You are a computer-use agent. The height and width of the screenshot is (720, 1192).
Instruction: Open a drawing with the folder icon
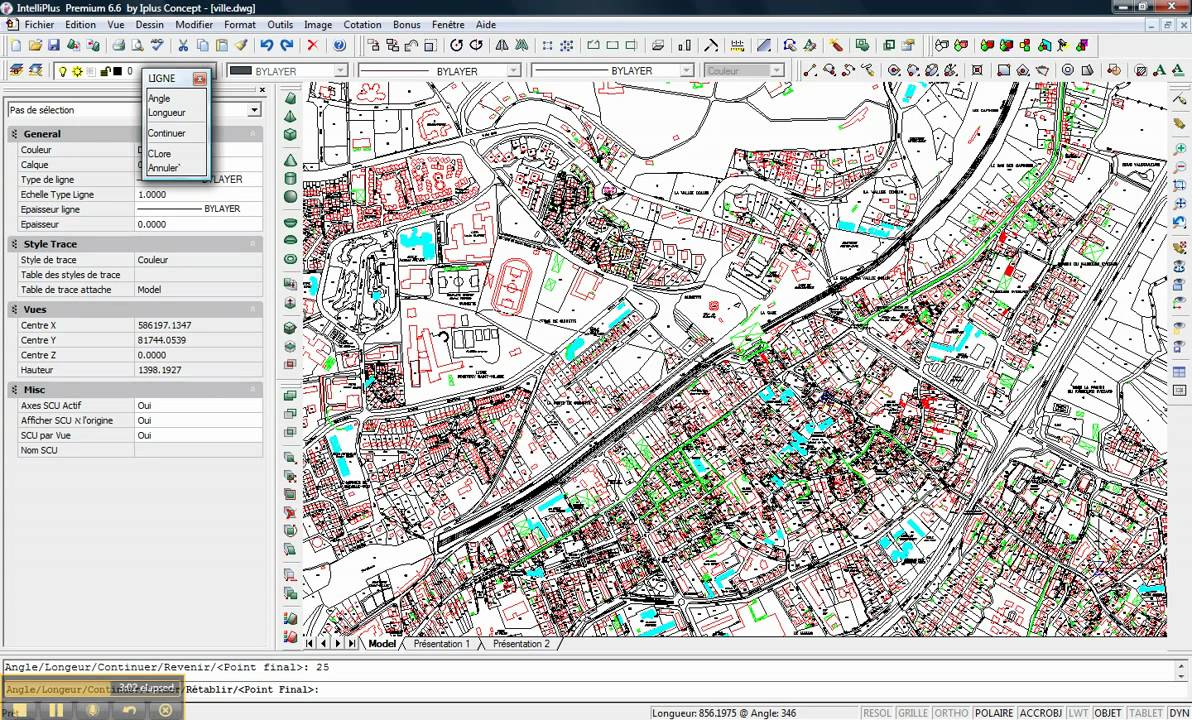click(x=35, y=46)
